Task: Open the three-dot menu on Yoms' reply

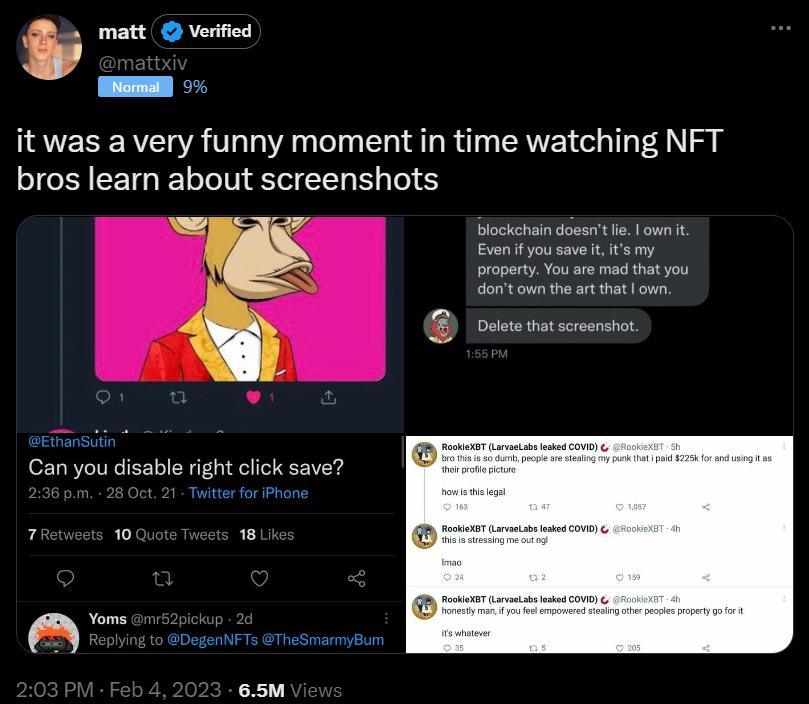Action: (x=385, y=620)
